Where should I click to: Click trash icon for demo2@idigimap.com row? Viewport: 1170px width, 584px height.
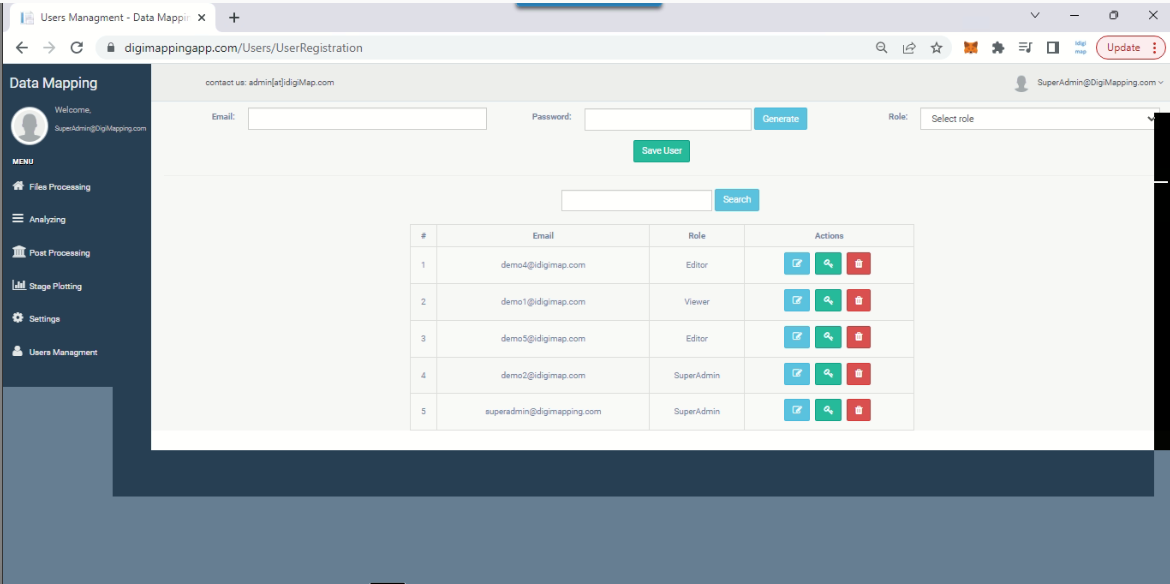pos(858,374)
